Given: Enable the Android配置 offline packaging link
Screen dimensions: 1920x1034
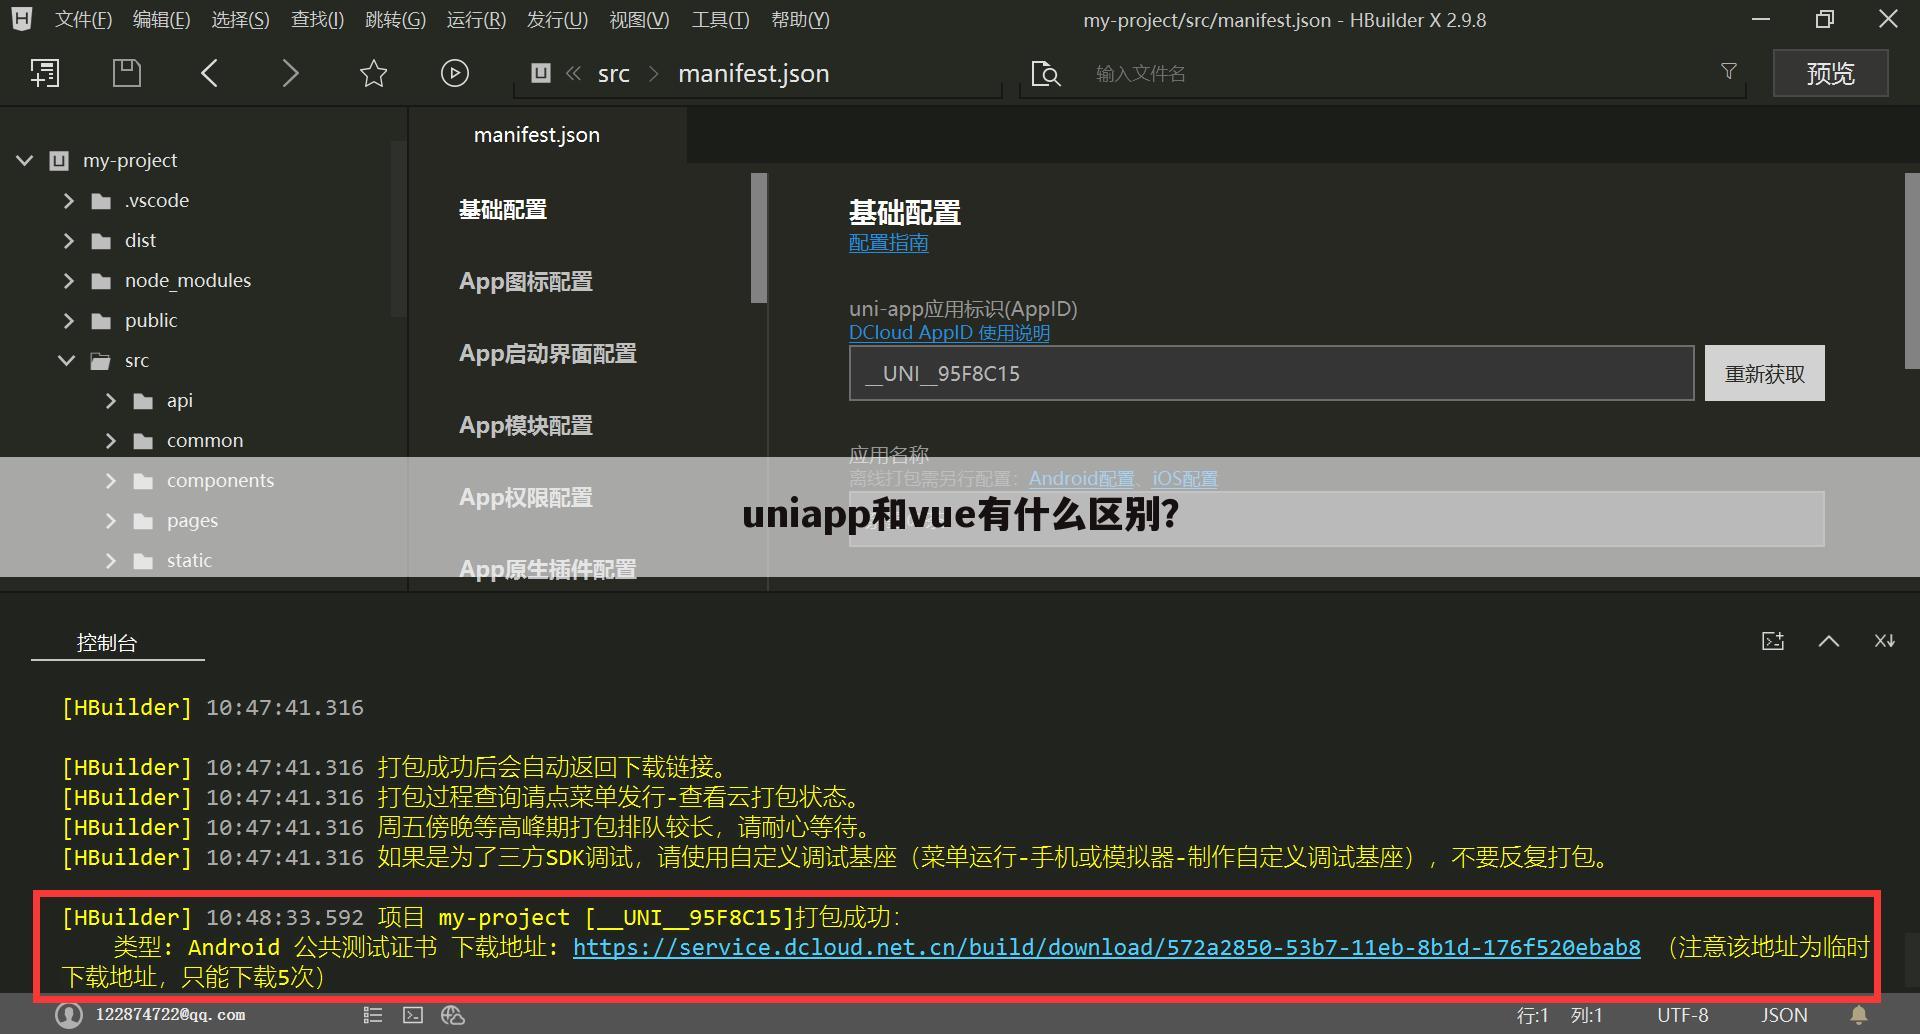Looking at the screenshot, I should pos(1081,478).
